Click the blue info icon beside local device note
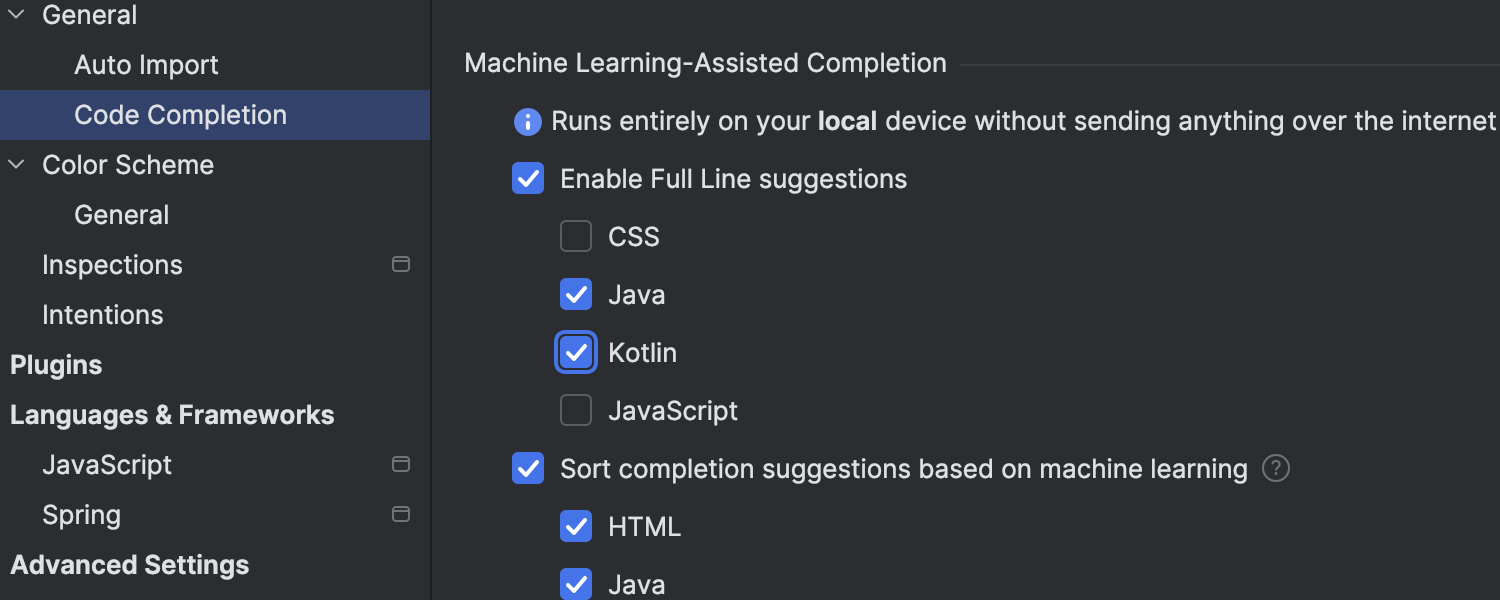The height and width of the screenshot is (600, 1500). point(527,122)
